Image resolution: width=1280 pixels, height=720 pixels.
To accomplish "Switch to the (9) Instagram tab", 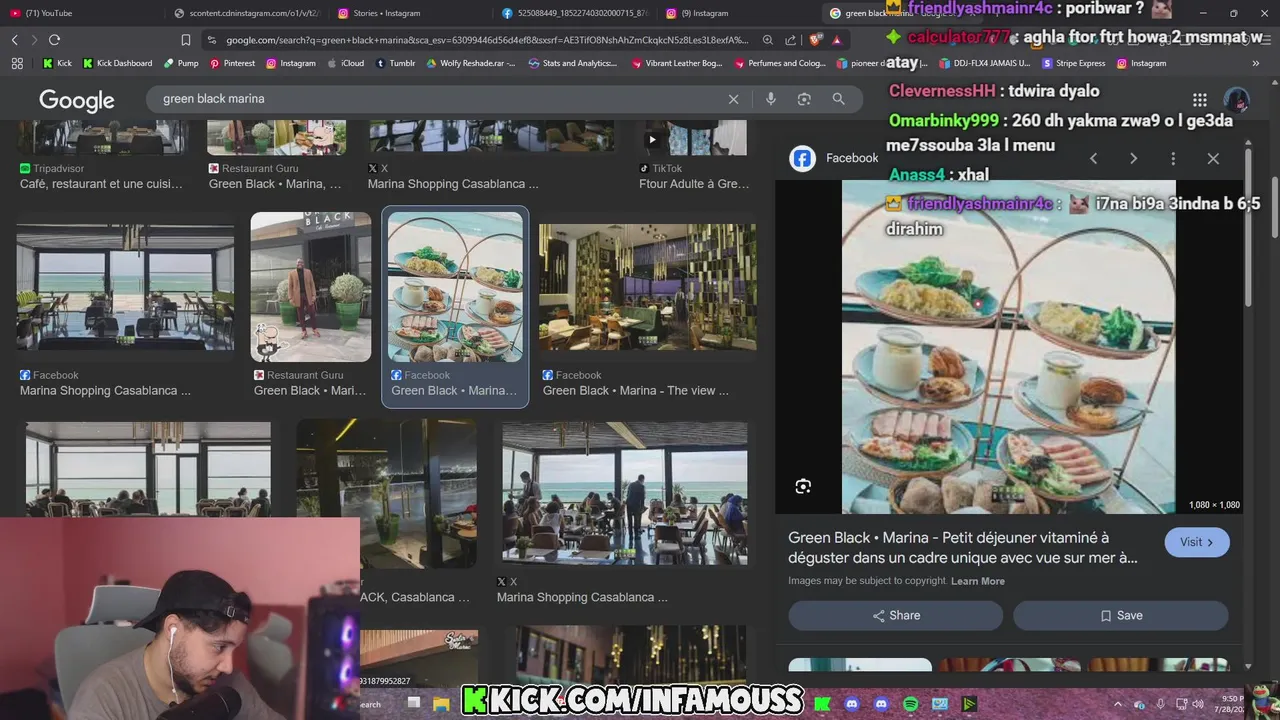I will (740, 13).
